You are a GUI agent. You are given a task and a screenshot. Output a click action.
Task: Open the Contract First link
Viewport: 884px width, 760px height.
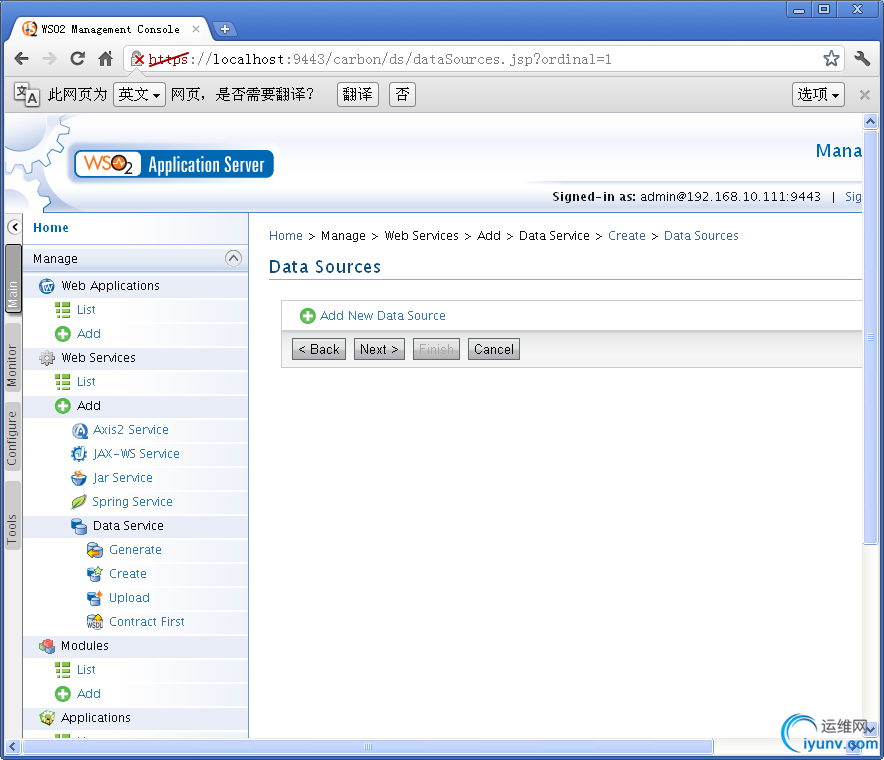pyautogui.click(x=147, y=622)
